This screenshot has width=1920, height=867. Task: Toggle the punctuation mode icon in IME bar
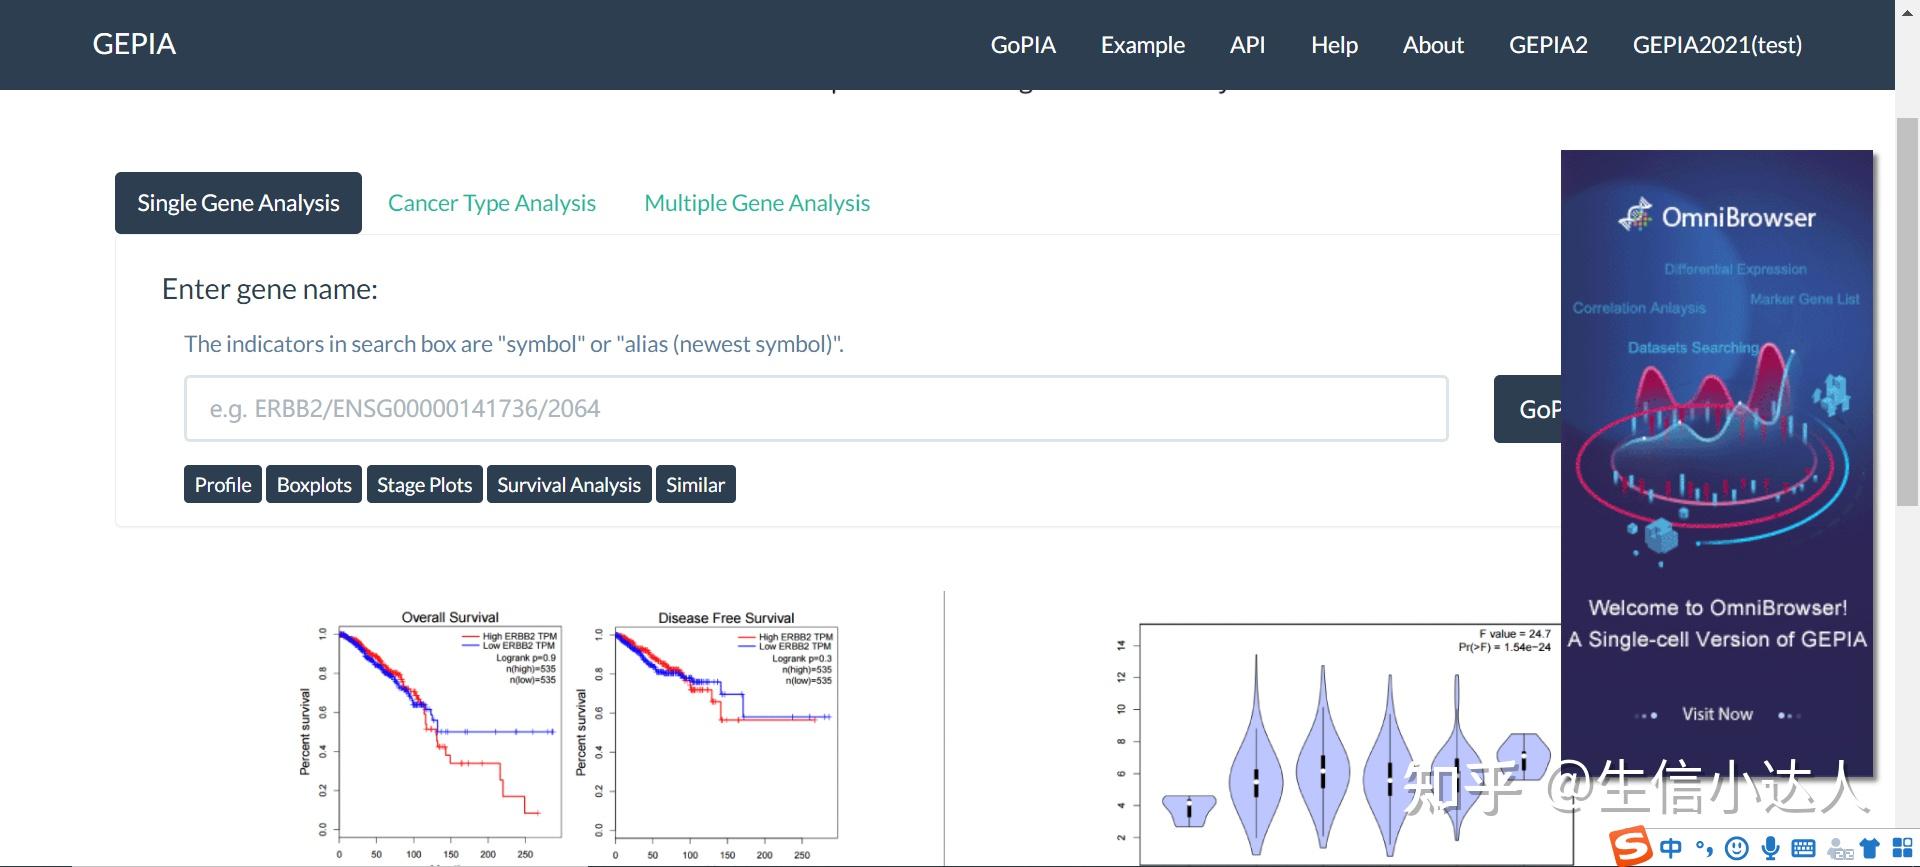(x=1704, y=848)
